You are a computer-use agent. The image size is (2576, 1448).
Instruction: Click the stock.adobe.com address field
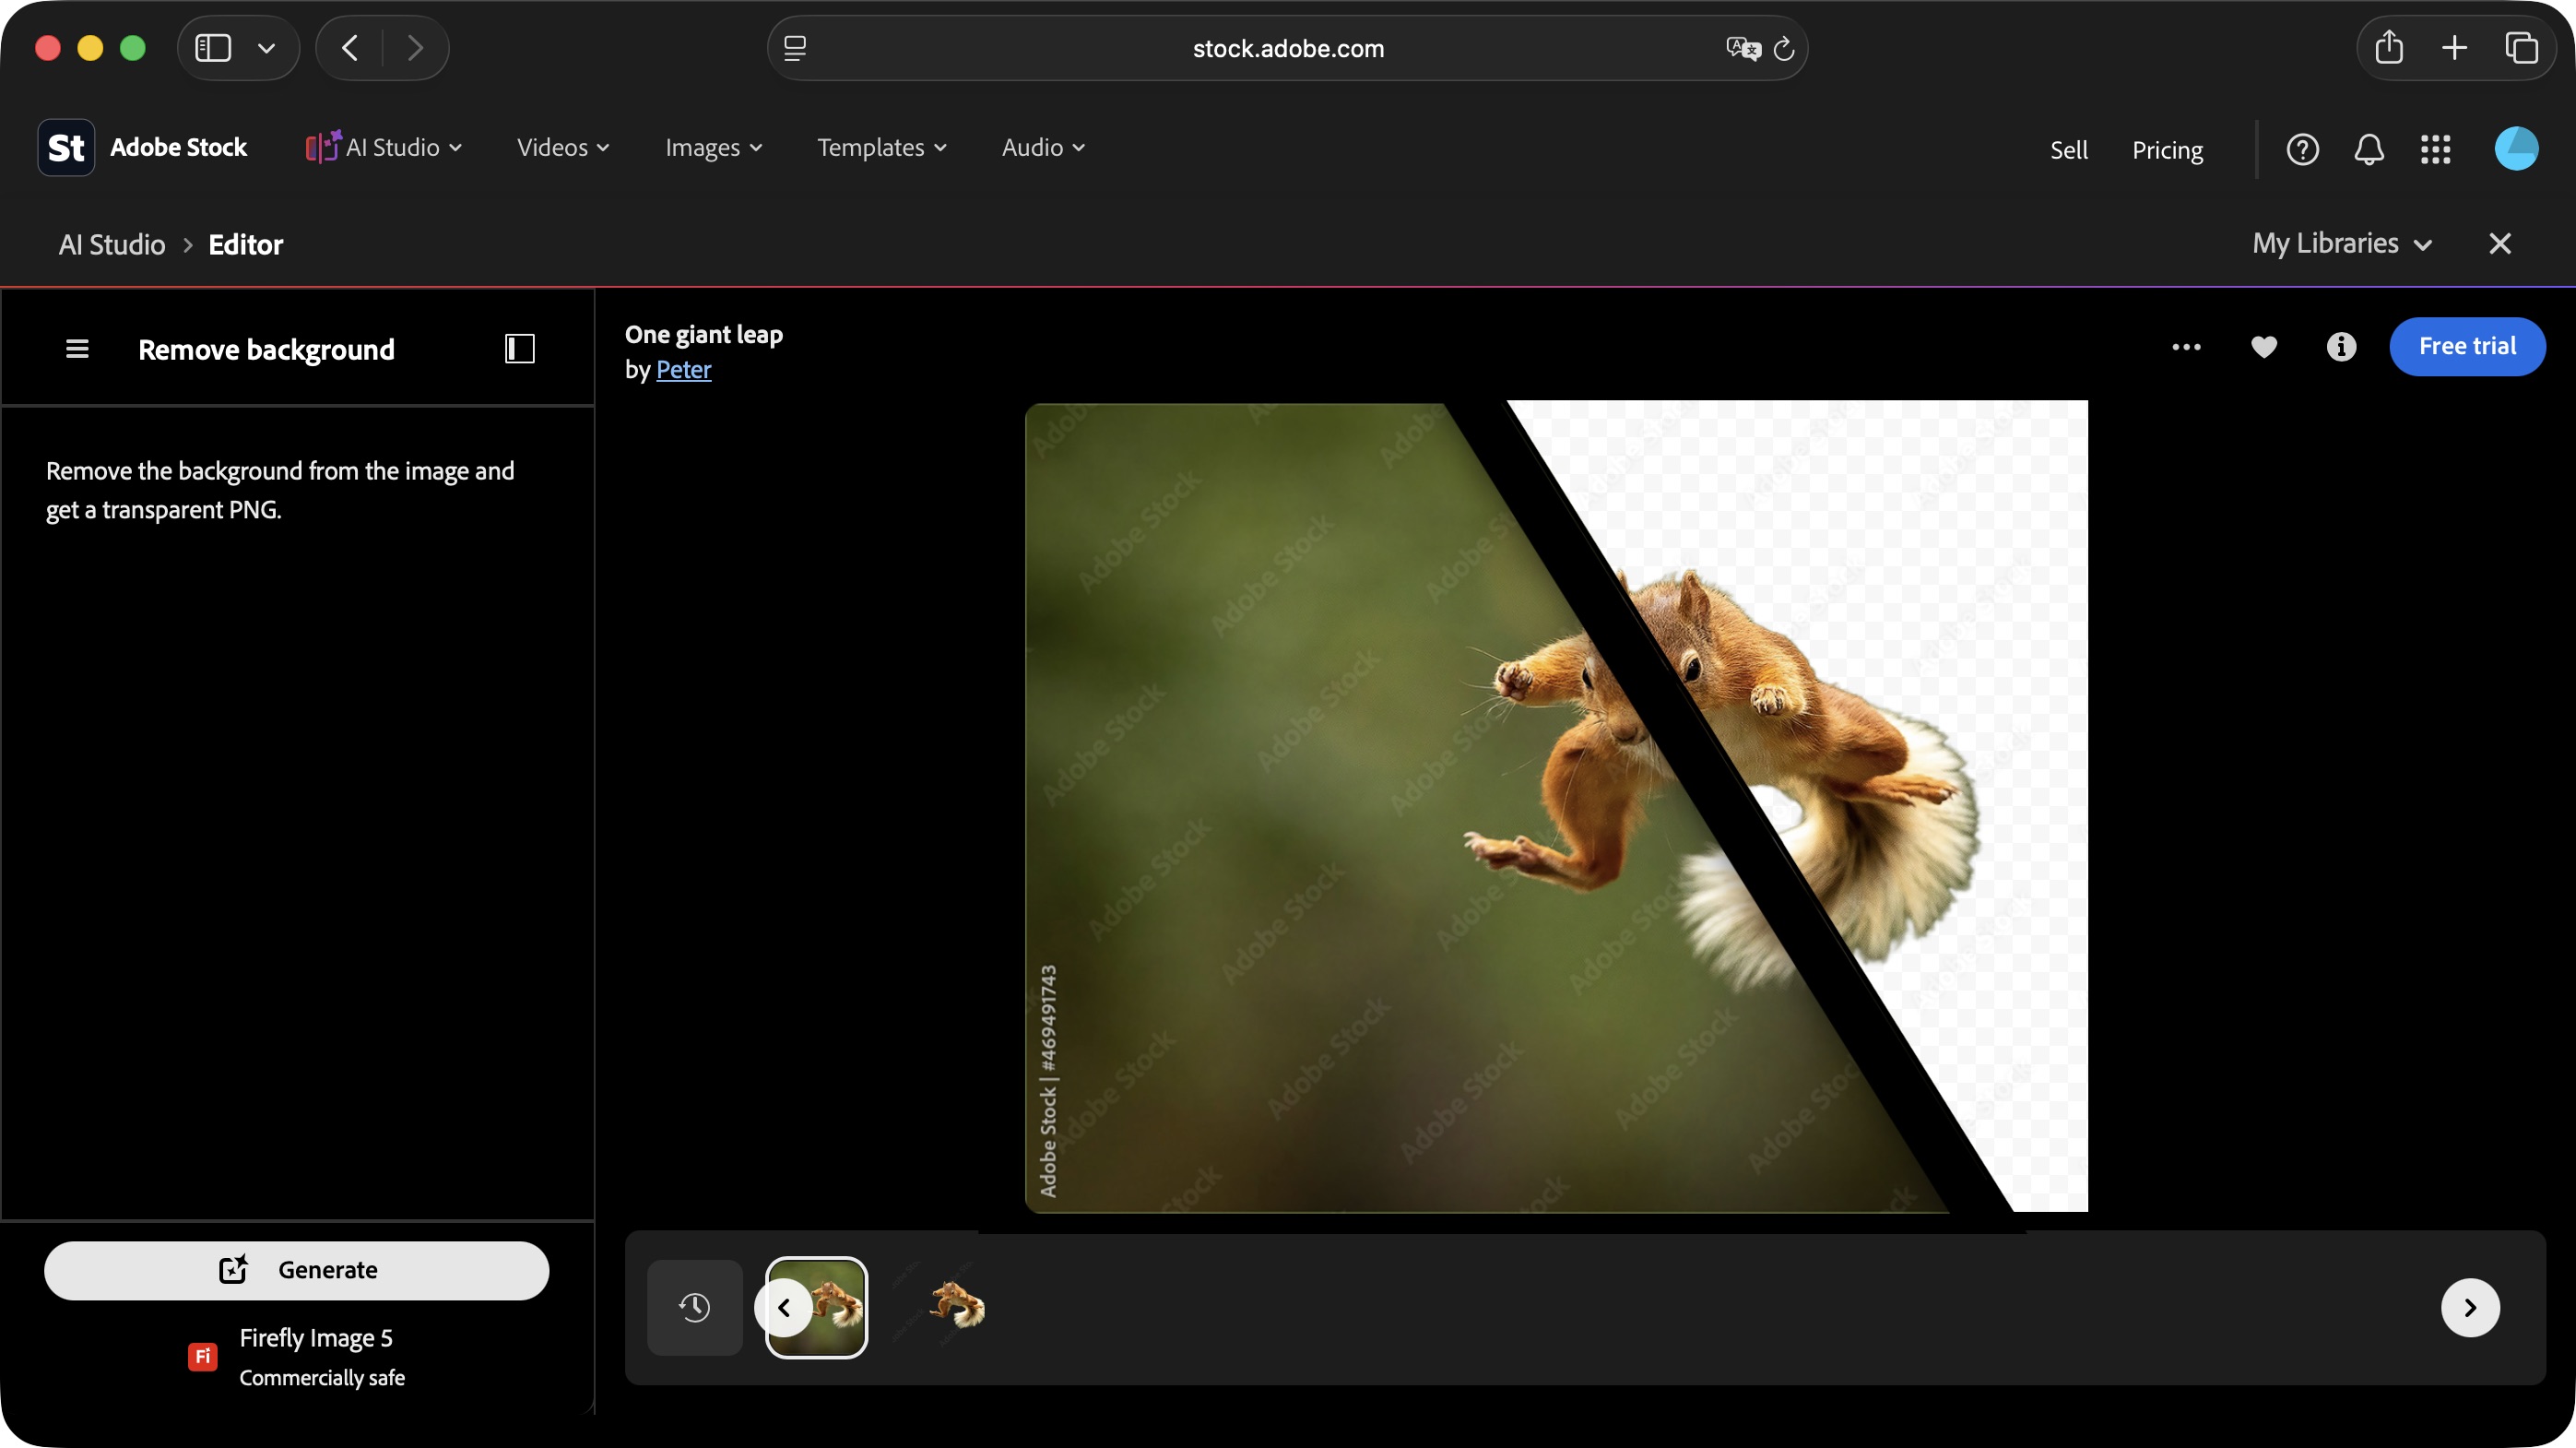click(1288, 48)
